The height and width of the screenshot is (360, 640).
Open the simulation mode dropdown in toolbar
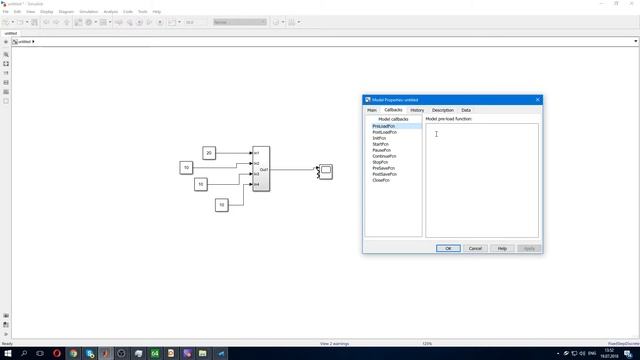[240, 22]
